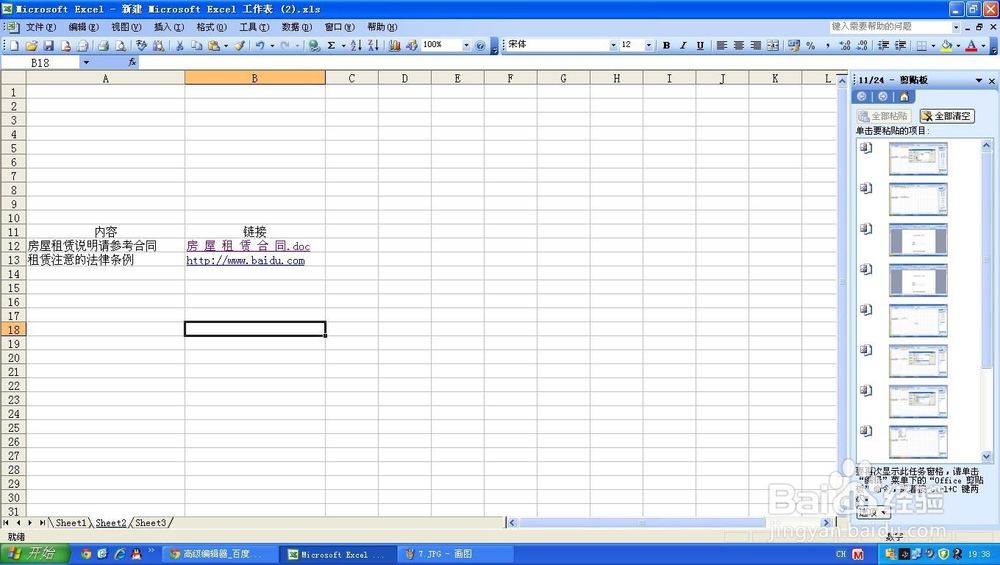Image resolution: width=1000 pixels, height=565 pixels.
Task: Open the 文件(F) menu
Action: 40,27
